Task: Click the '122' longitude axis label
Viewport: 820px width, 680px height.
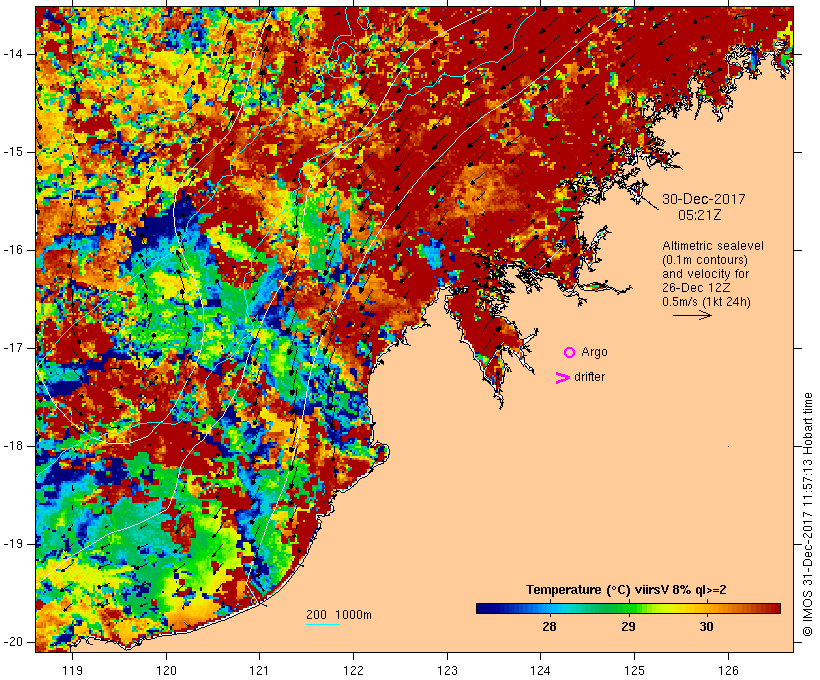Action: [354, 670]
